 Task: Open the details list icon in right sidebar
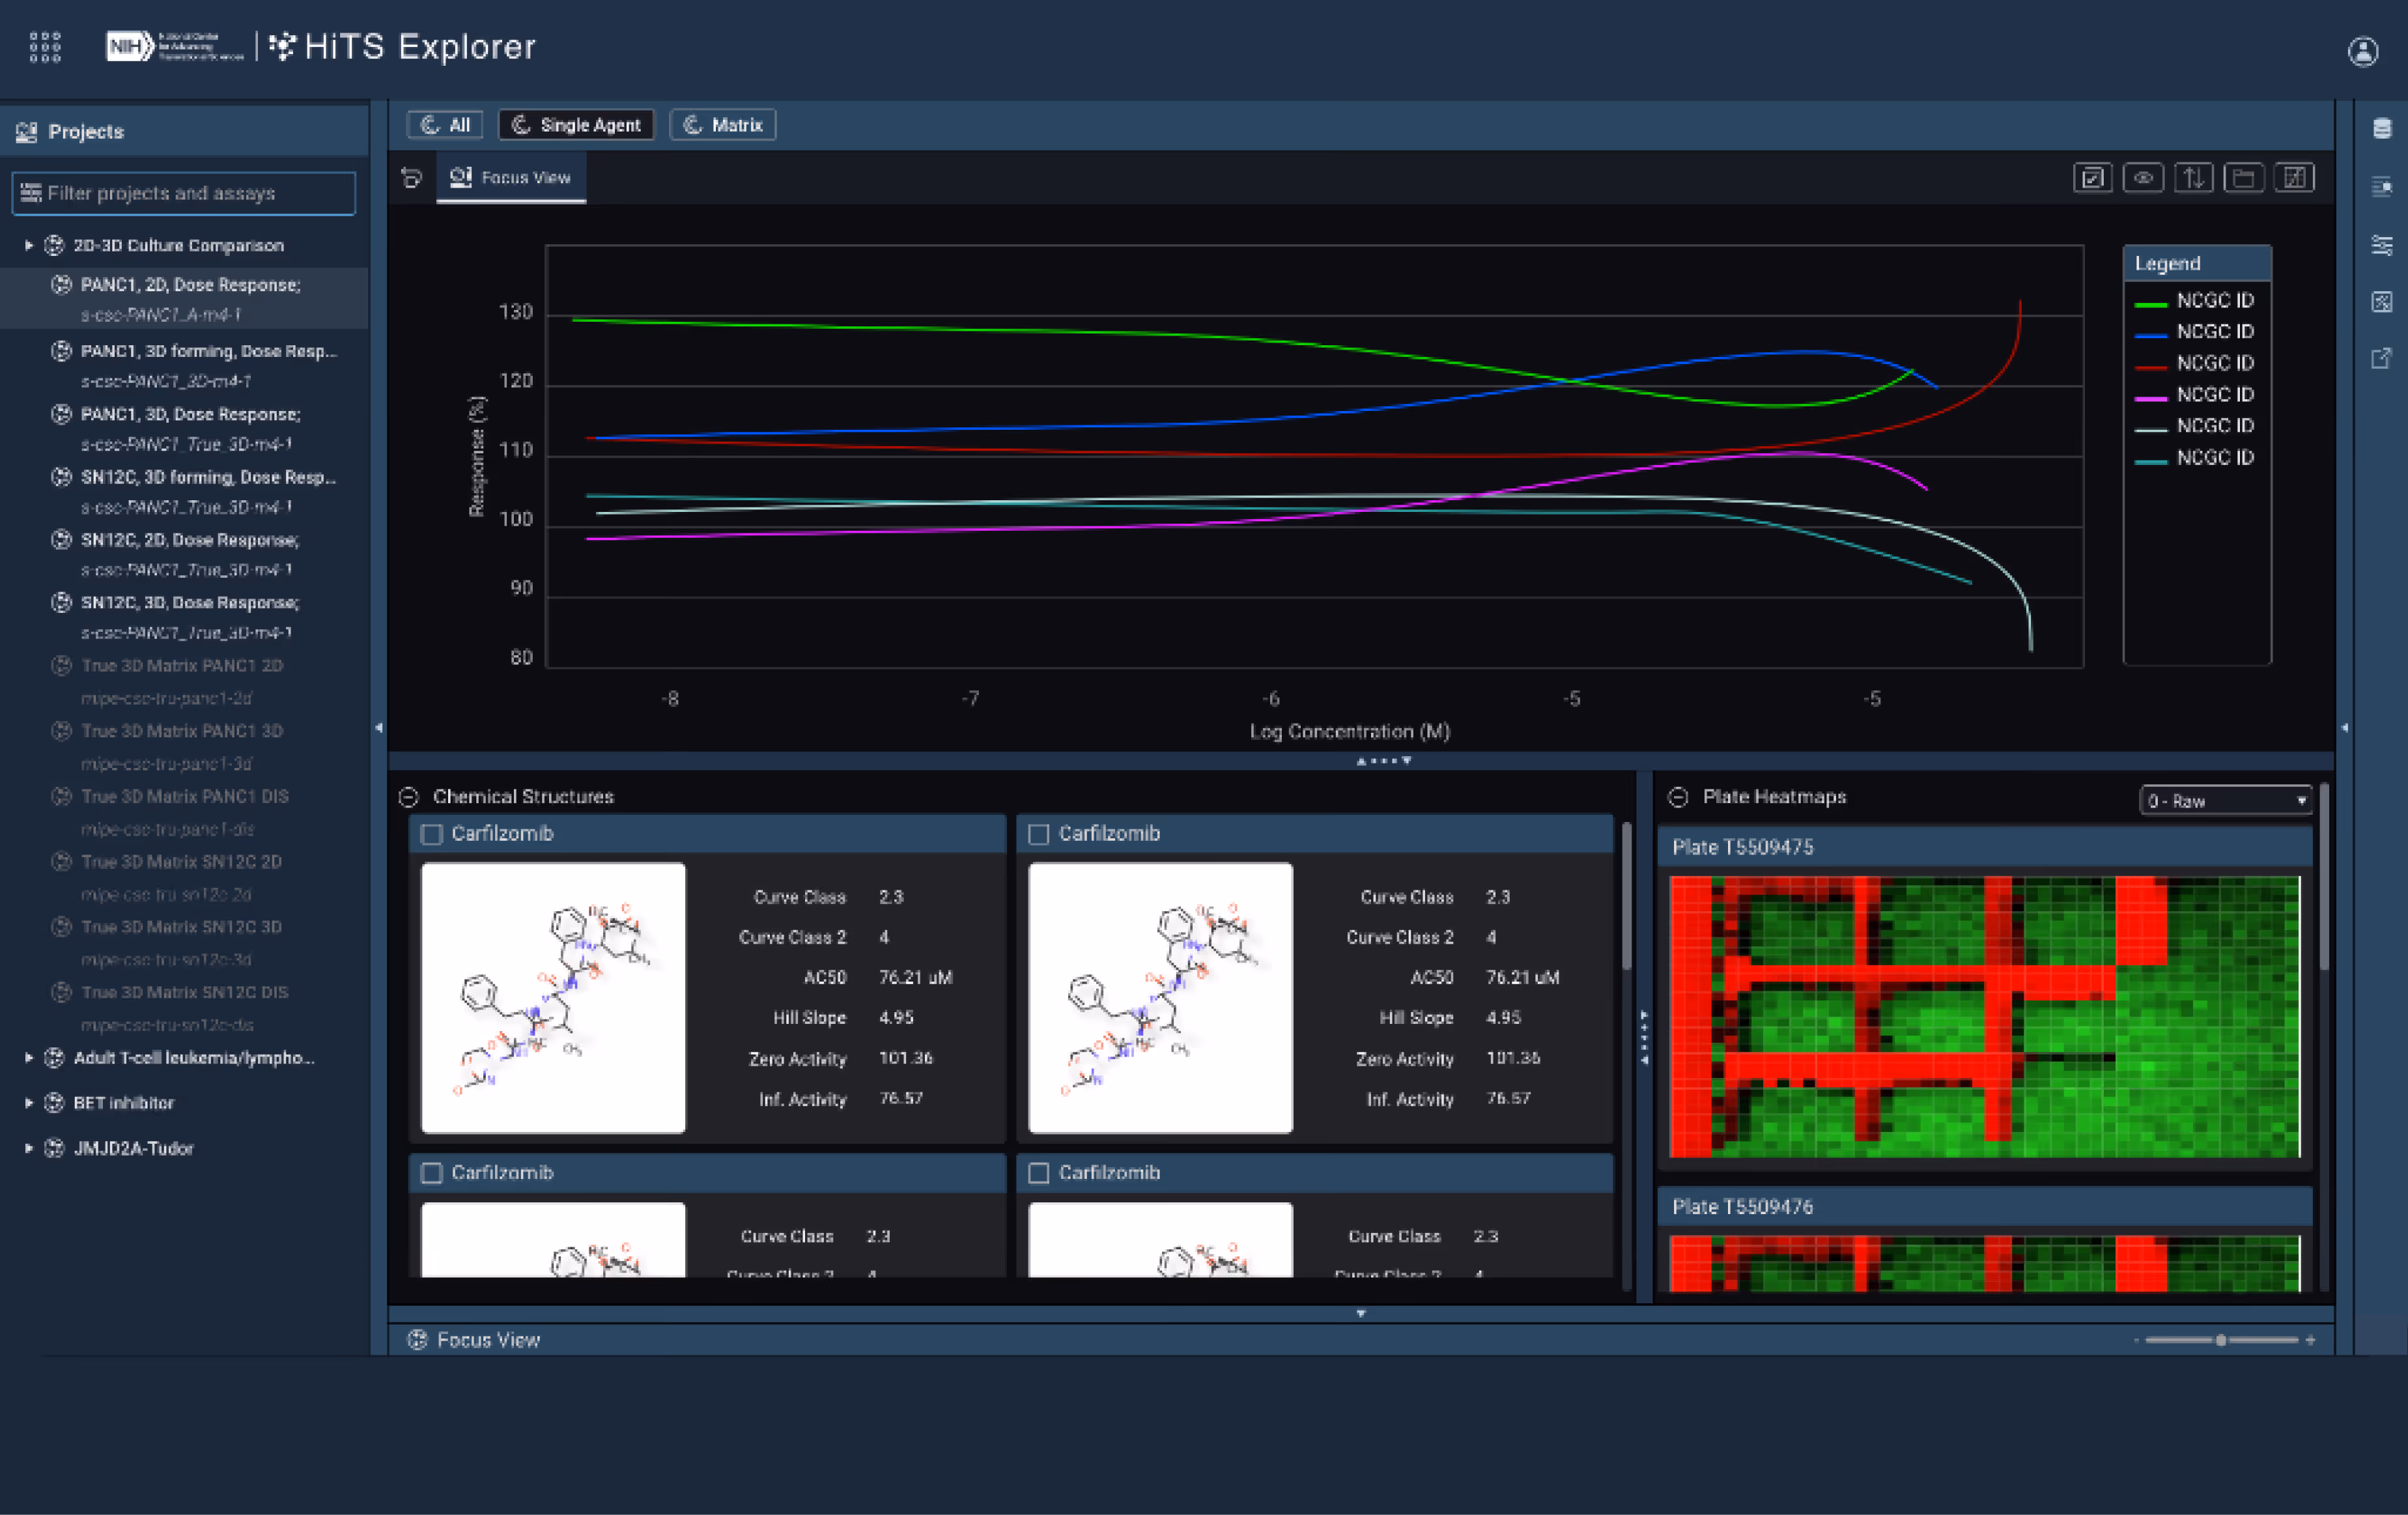coord(2382,186)
